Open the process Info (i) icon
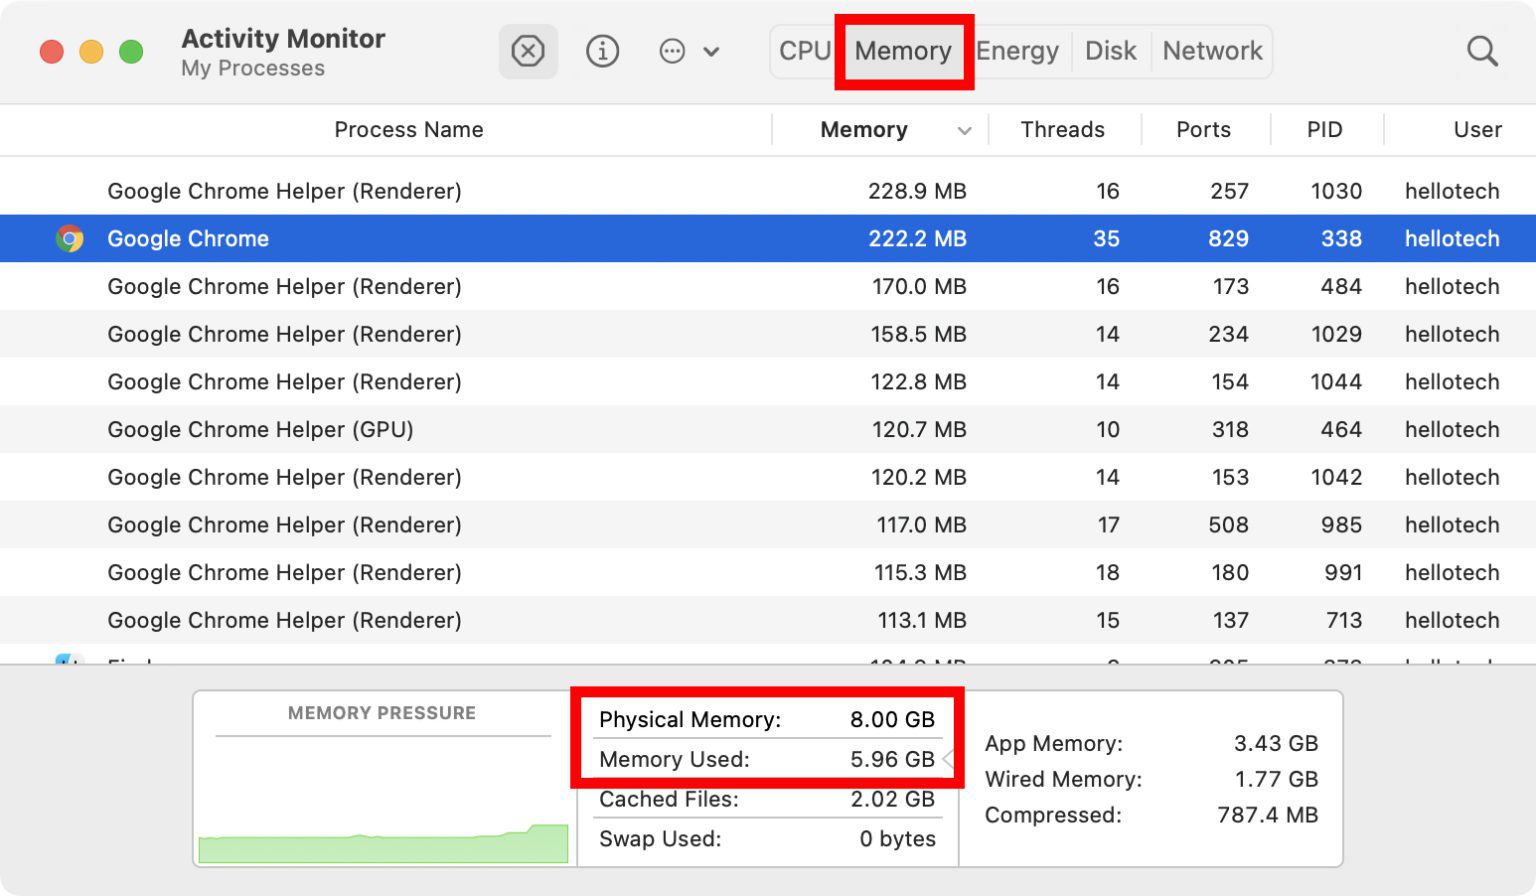Image resolution: width=1536 pixels, height=896 pixels. [x=602, y=51]
